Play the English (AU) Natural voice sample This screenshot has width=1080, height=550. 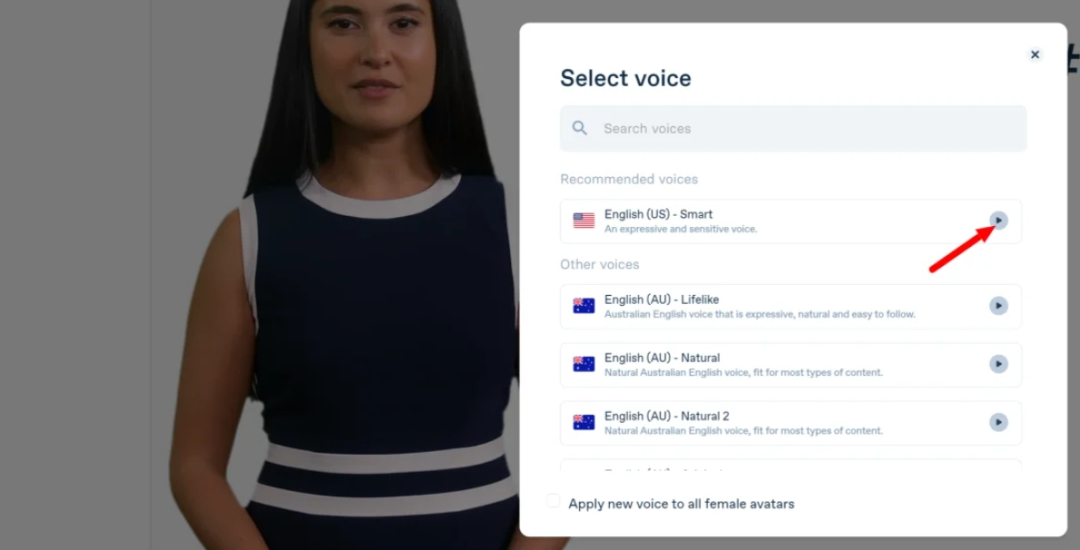tap(998, 364)
